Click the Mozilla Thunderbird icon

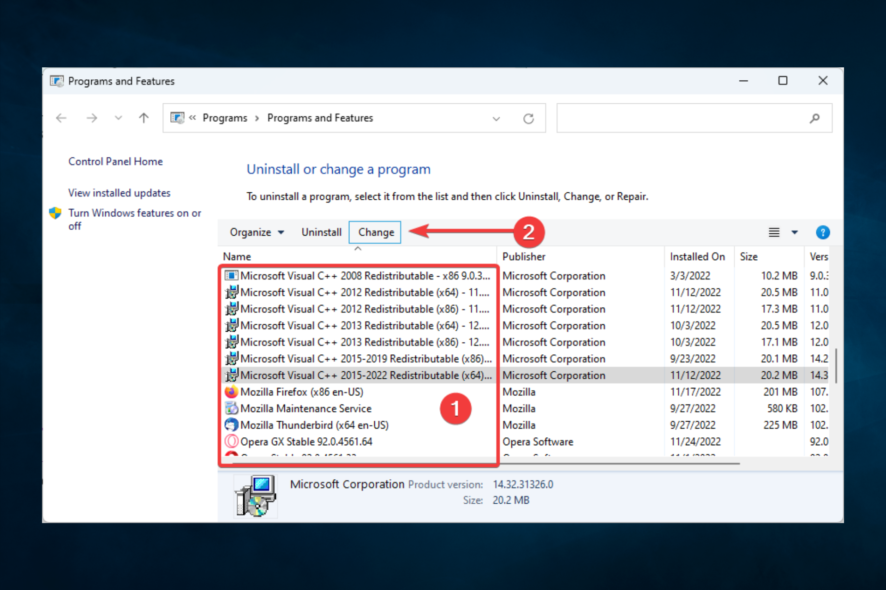pyautogui.click(x=231, y=425)
